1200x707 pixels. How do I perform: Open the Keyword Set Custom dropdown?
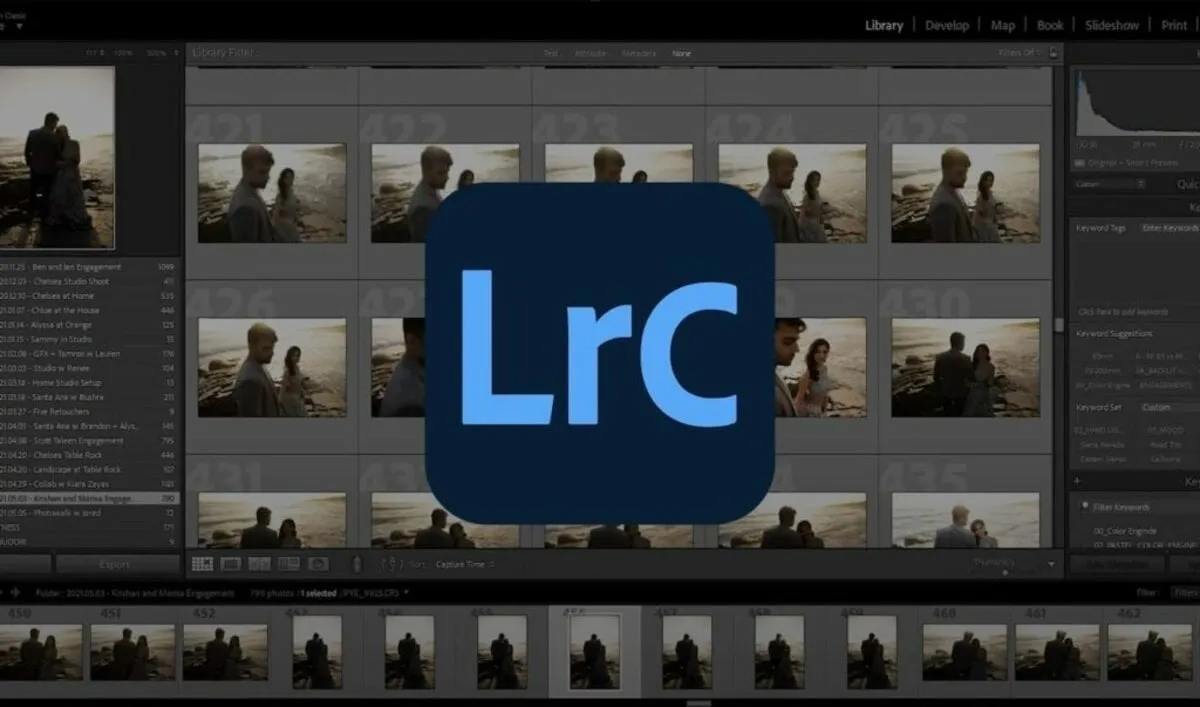[x=1155, y=407]
